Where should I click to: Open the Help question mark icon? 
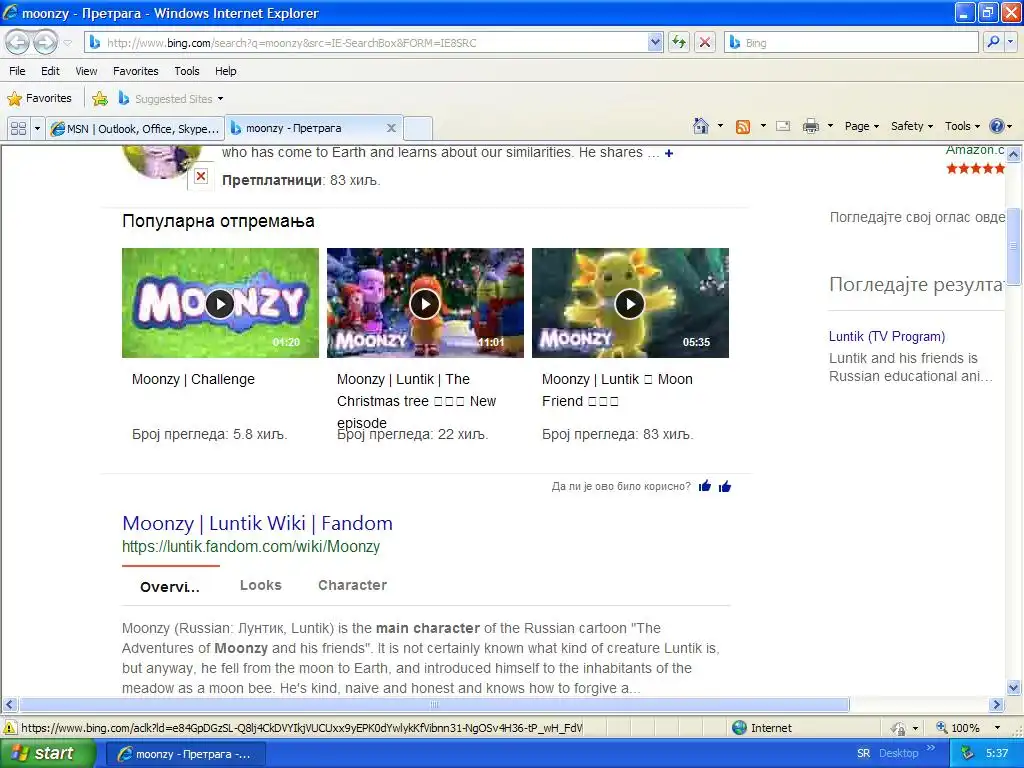click(997, 126)
